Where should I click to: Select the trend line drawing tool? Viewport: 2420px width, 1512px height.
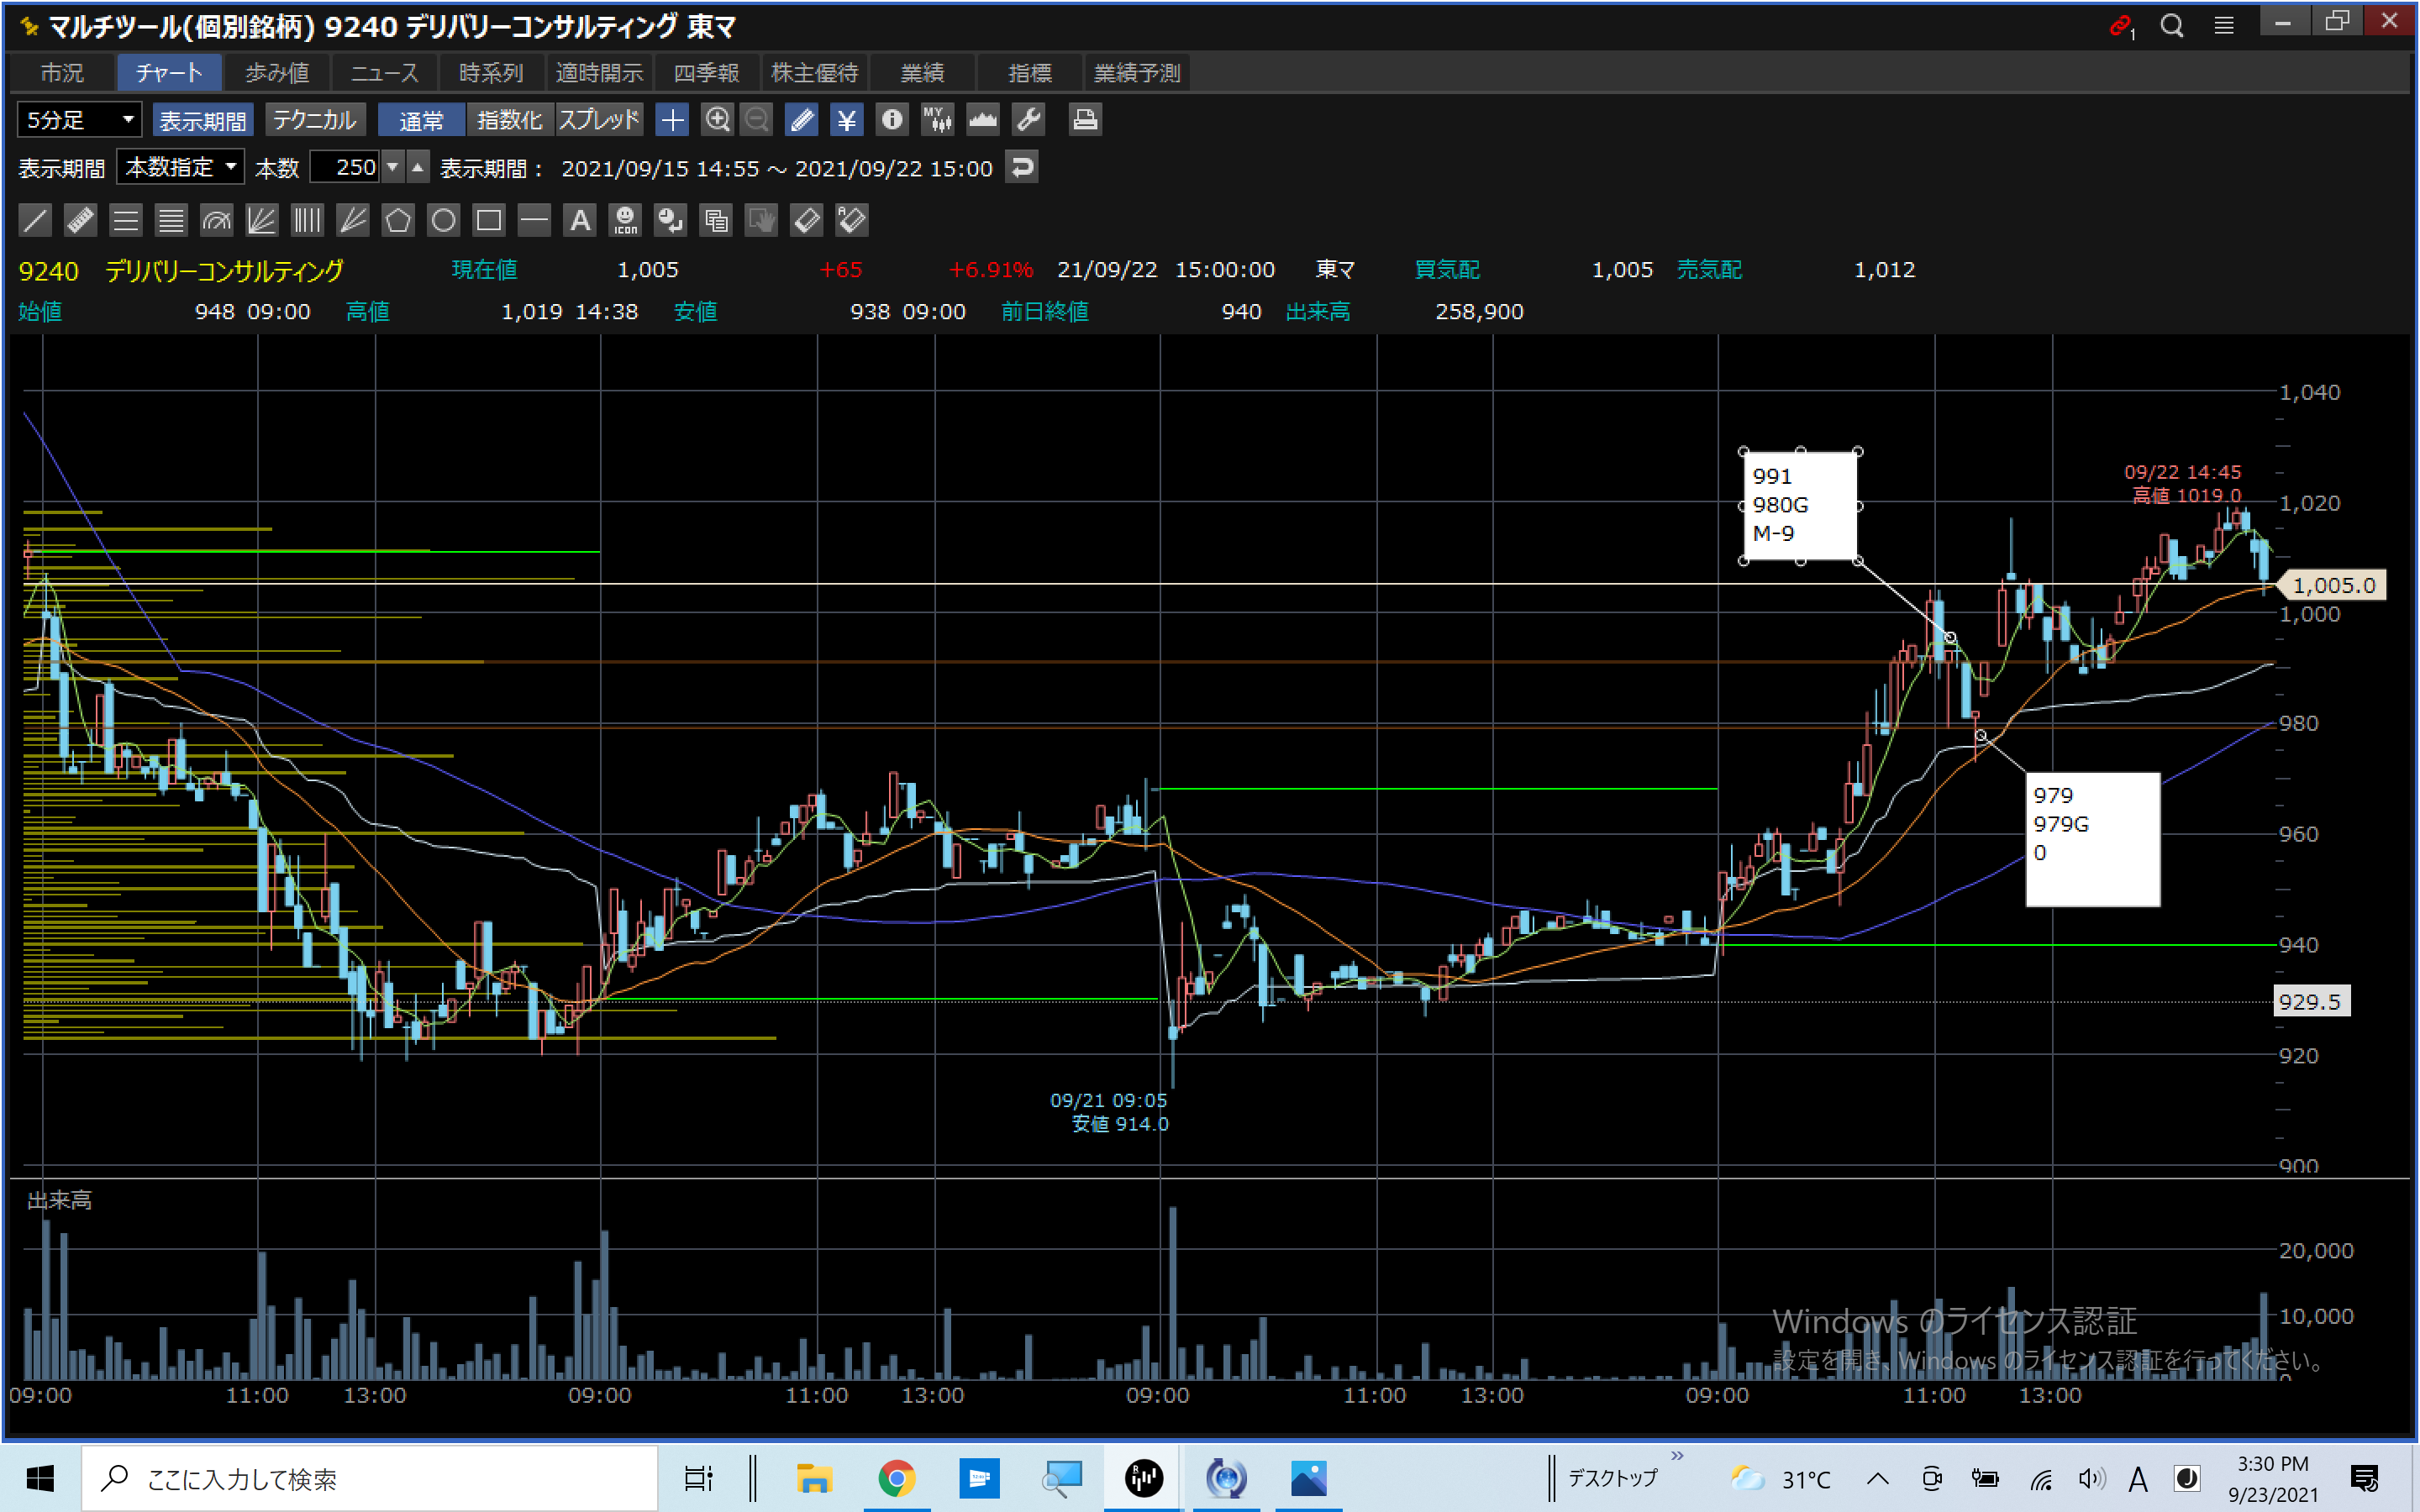[x=35, y=220]
